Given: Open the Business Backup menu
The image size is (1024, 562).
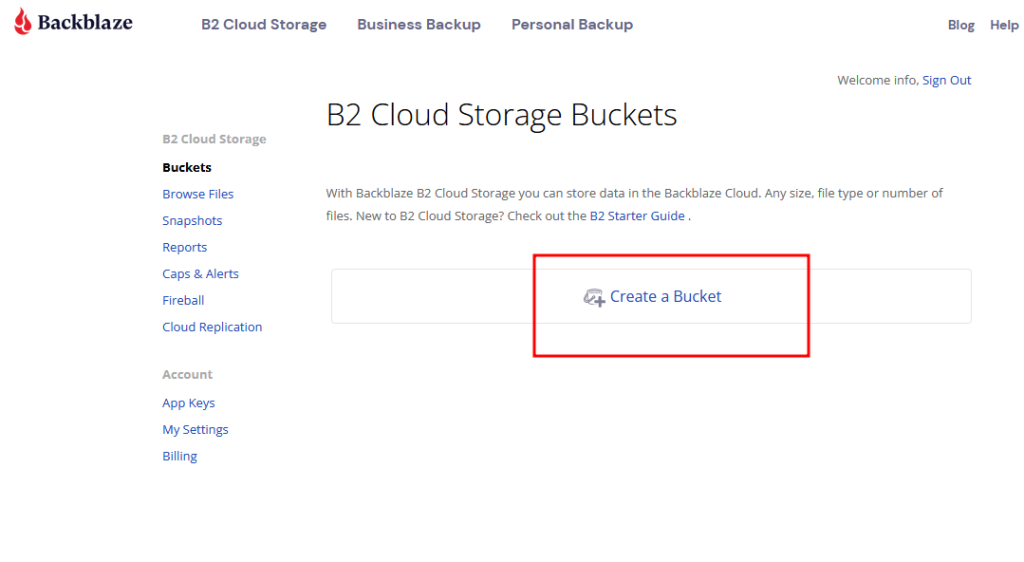Looking at the screenshot, I should point(419,25).
